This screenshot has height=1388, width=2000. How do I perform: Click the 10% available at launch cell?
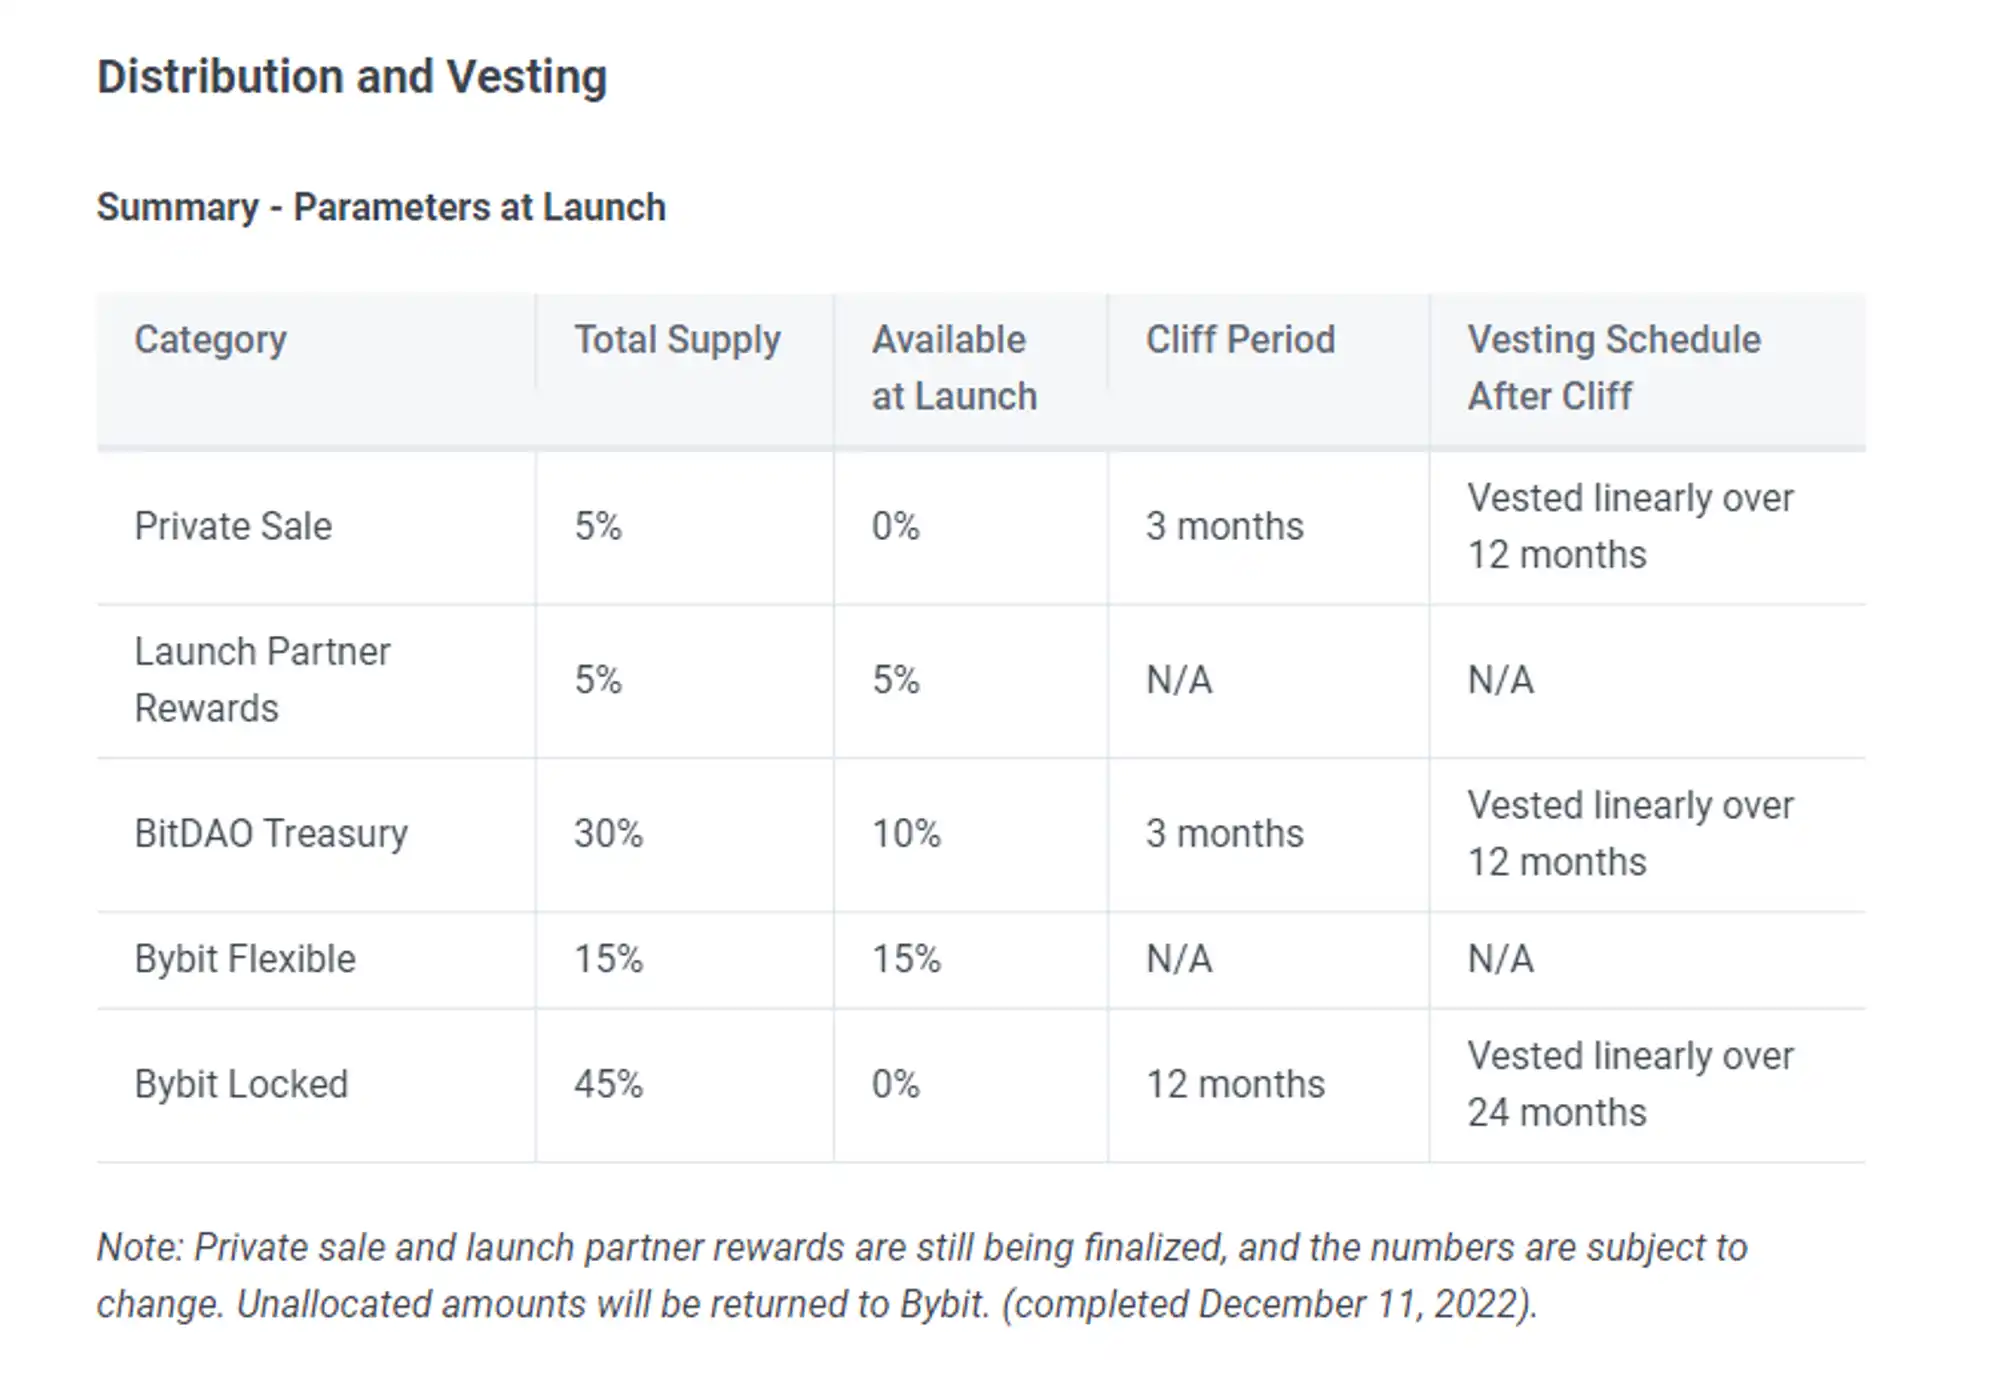(x=906, y=833)
